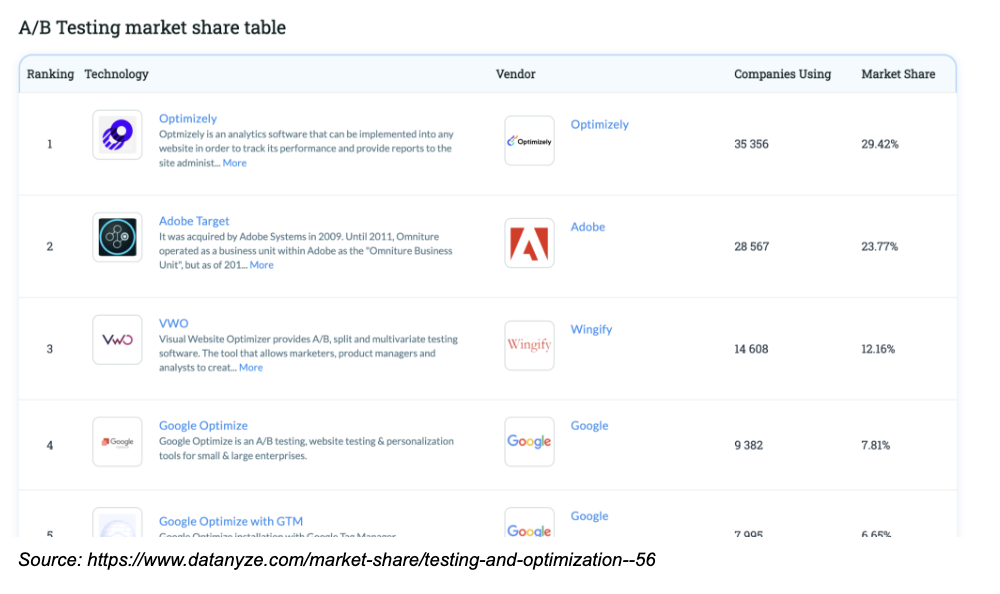The image size is (1000, 594).
Task: Select the 35 356 companies value
Action: 751,144
